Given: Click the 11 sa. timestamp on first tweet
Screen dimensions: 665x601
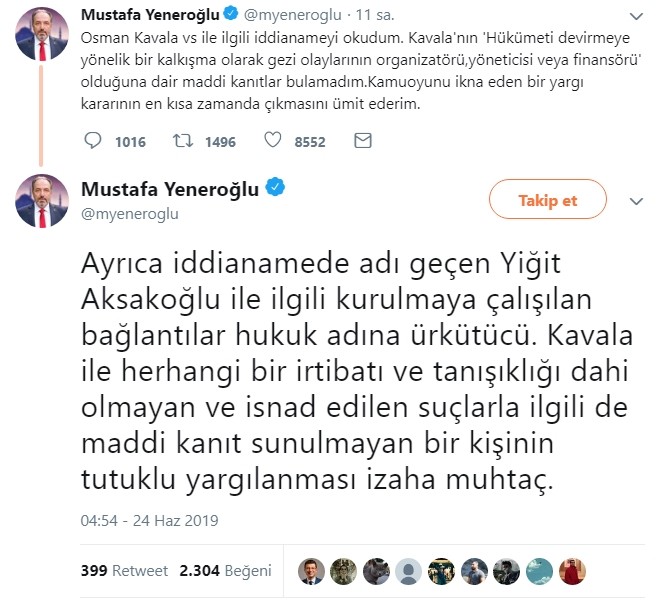Looking at the screenshot, I should (x=375, y=15).
